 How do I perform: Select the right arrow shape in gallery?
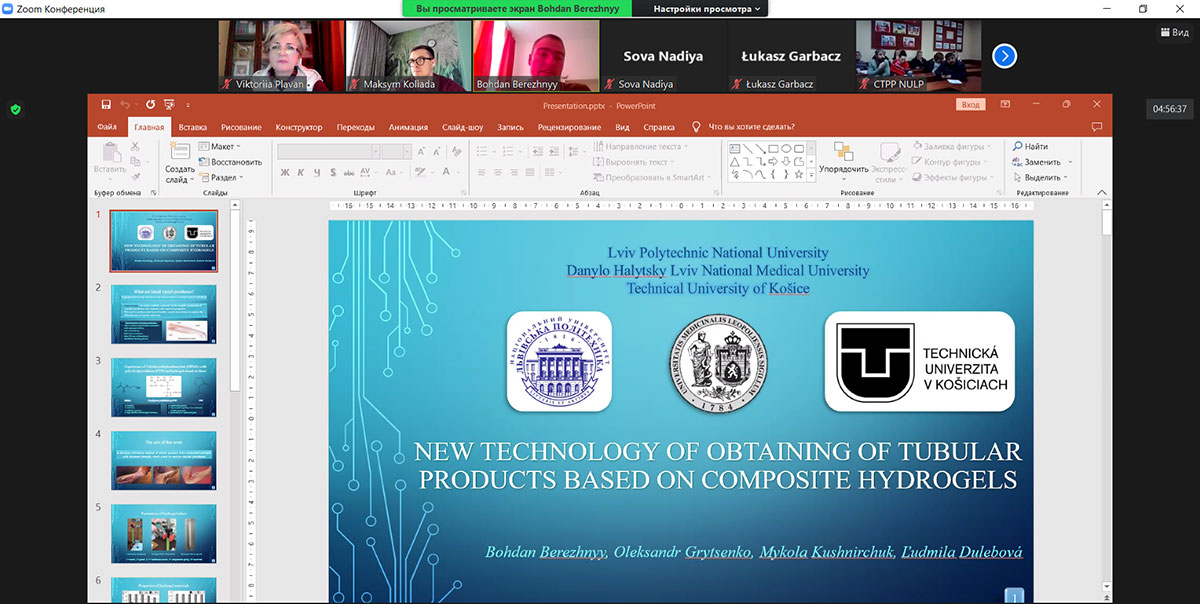tap(773, 161)
